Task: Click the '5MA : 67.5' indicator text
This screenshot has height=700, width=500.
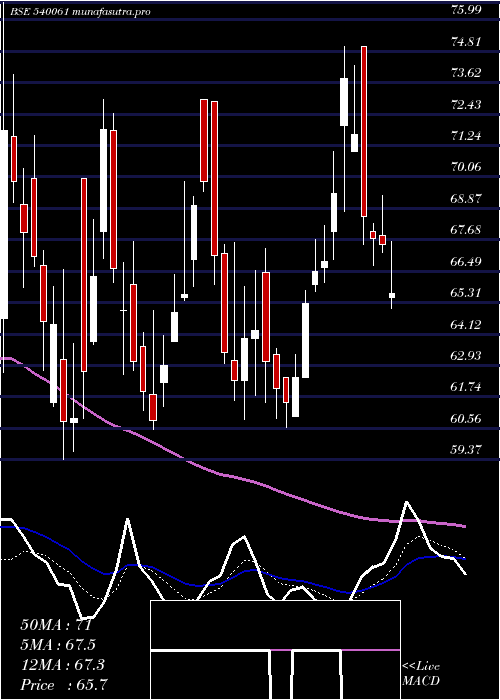Action: [58, 645]
